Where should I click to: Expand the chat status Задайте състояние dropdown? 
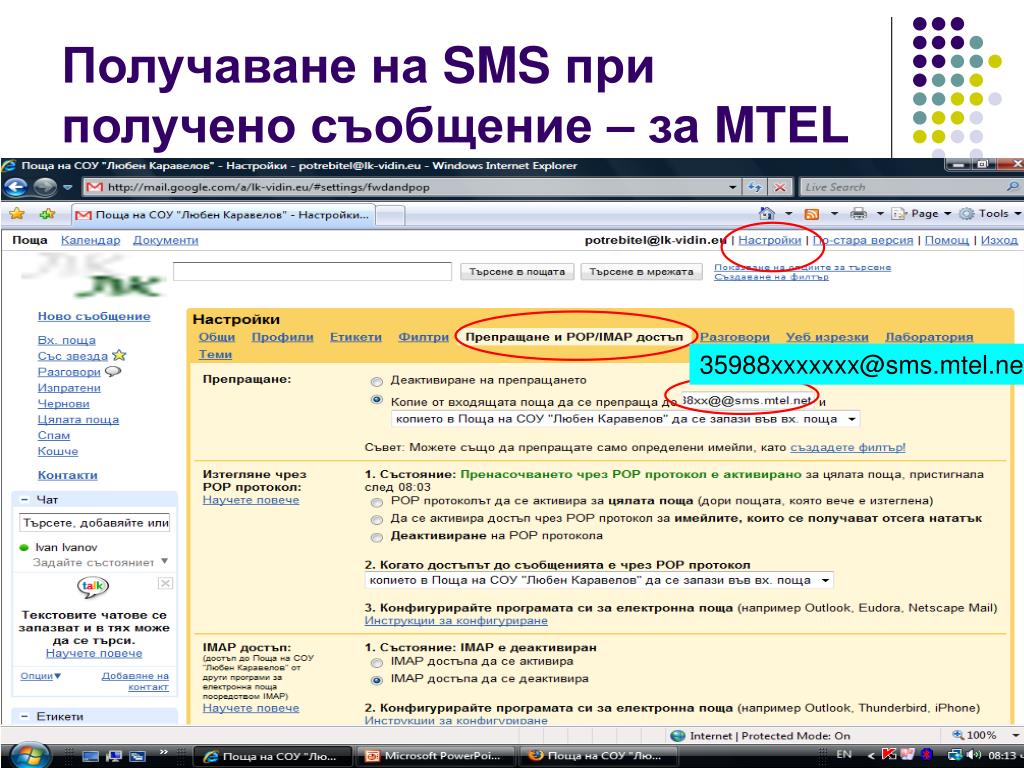coord(165,561)
